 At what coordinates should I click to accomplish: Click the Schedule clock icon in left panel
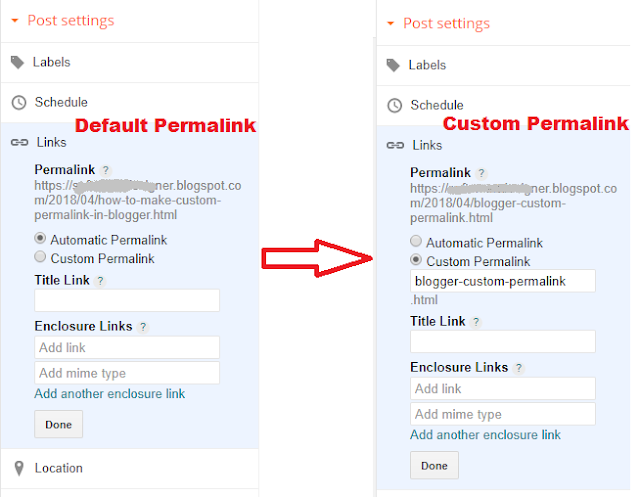pyautogui.click(x=19, y=102)
